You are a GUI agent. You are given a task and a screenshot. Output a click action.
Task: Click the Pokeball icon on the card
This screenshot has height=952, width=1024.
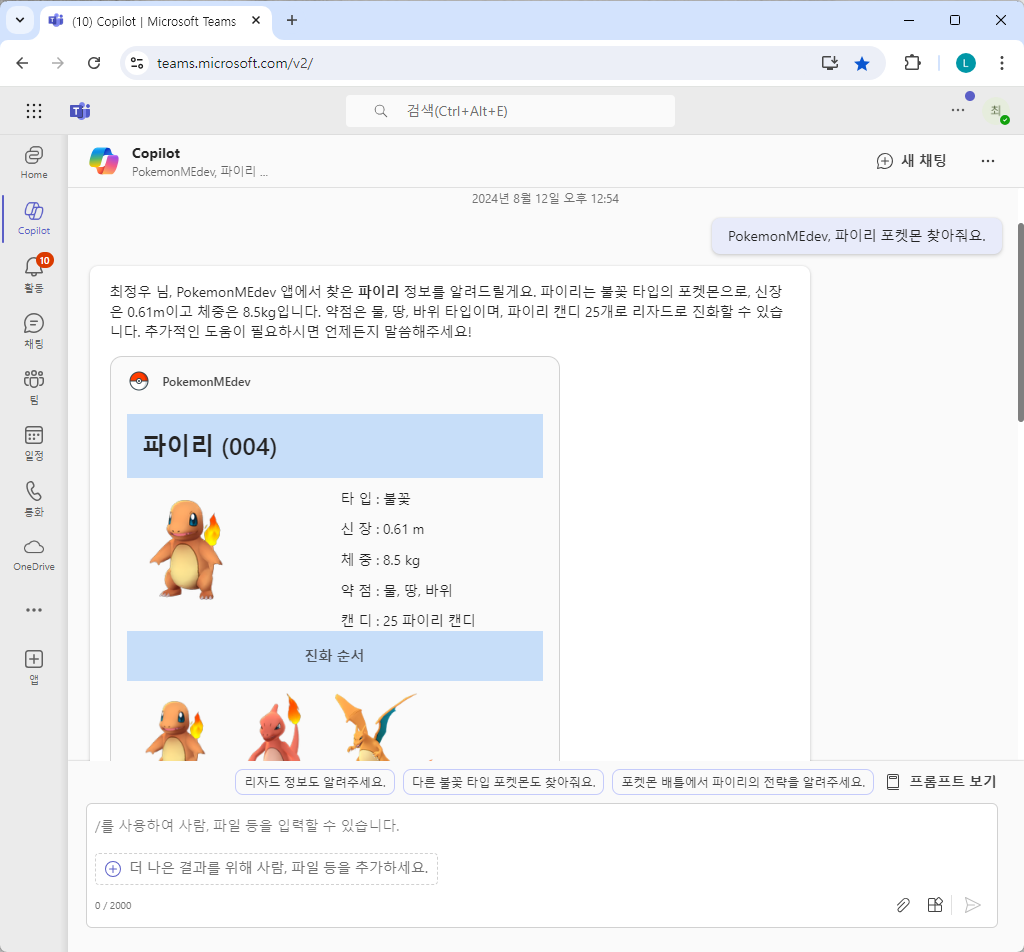[x=139, y=381]
